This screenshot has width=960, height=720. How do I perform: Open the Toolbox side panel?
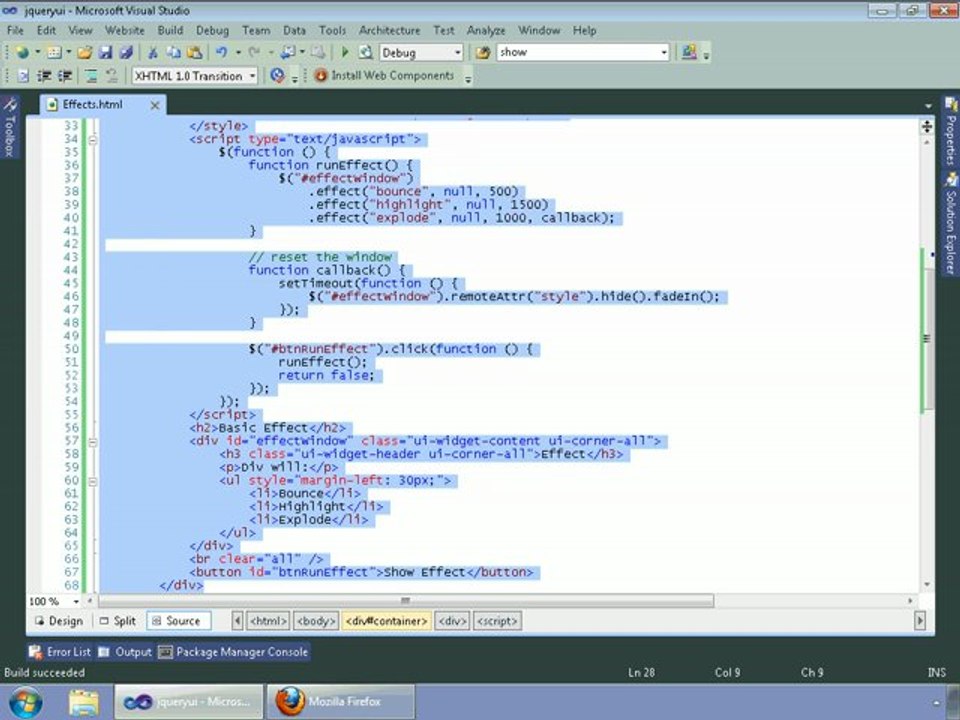click(9, 127)
